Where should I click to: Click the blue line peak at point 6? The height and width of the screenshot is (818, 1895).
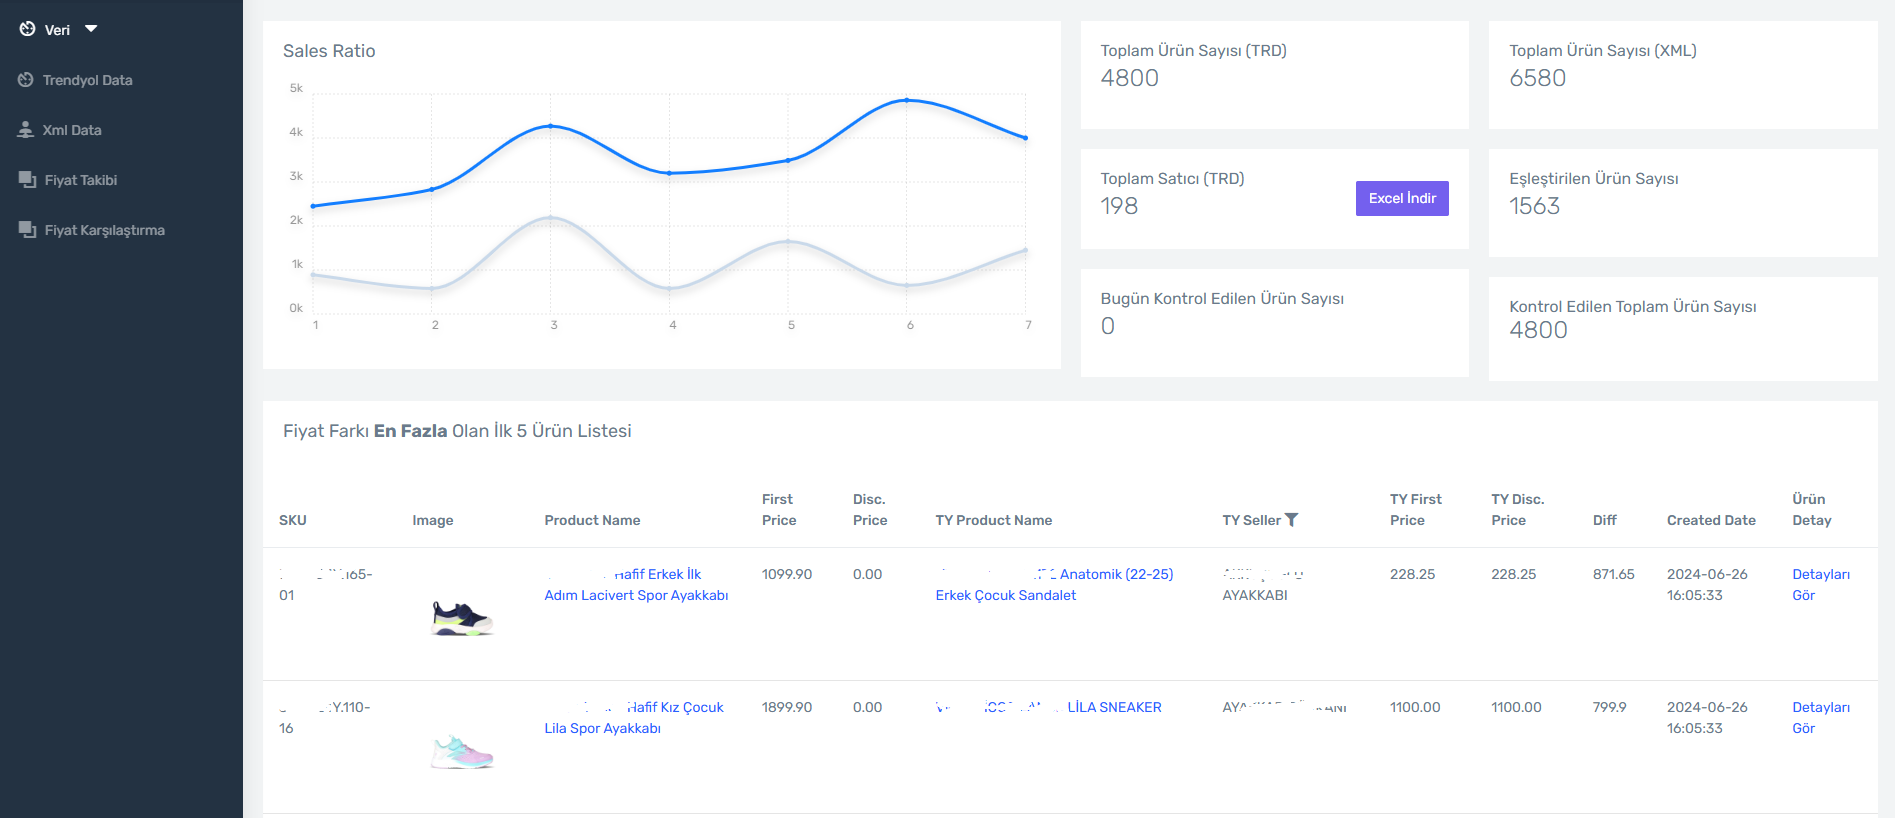tap(907, 100)
